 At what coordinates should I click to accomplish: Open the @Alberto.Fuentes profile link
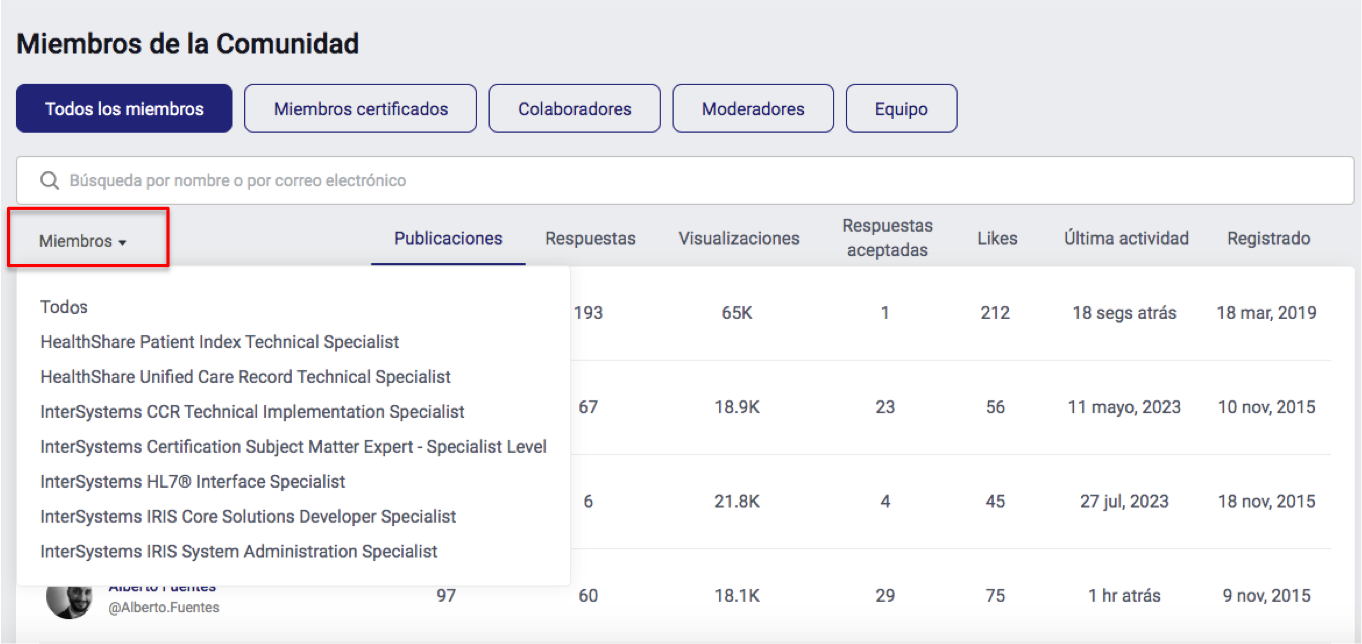164,608
